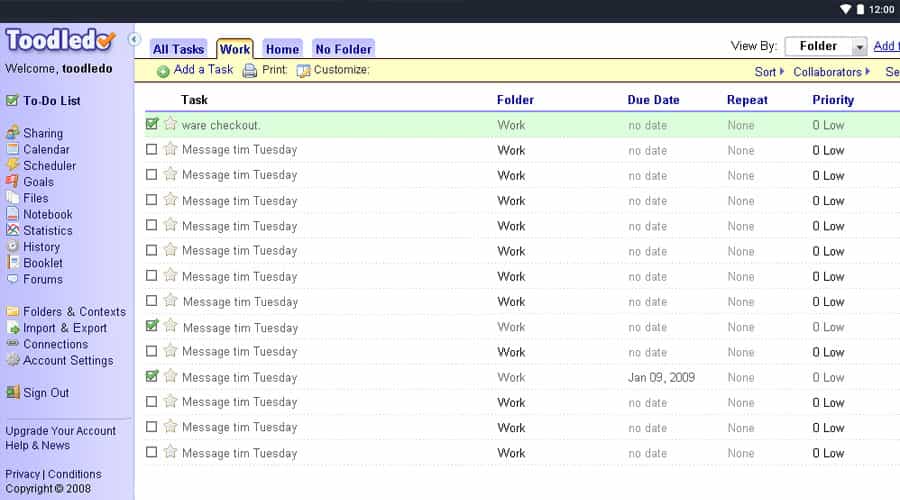Image resolution: width=900 pixels, height=500 pixels.
Task: Click the Sign Out icon
Action: point(13,393)
